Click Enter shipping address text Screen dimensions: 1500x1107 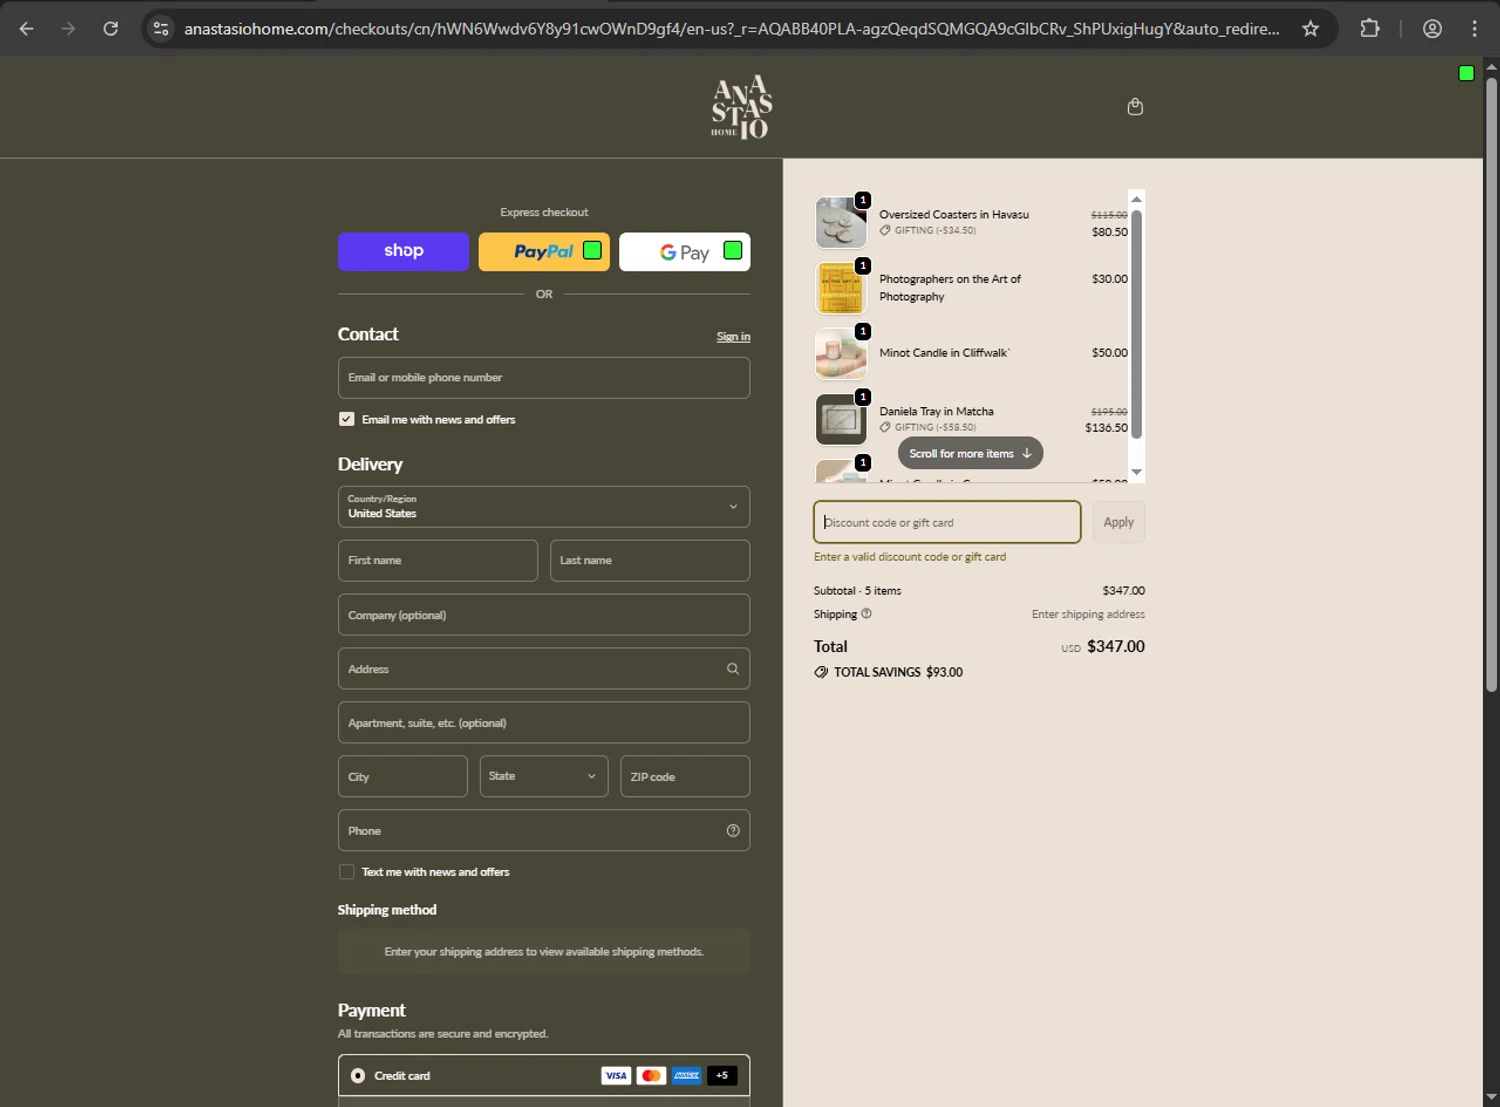click(1088, 615)
